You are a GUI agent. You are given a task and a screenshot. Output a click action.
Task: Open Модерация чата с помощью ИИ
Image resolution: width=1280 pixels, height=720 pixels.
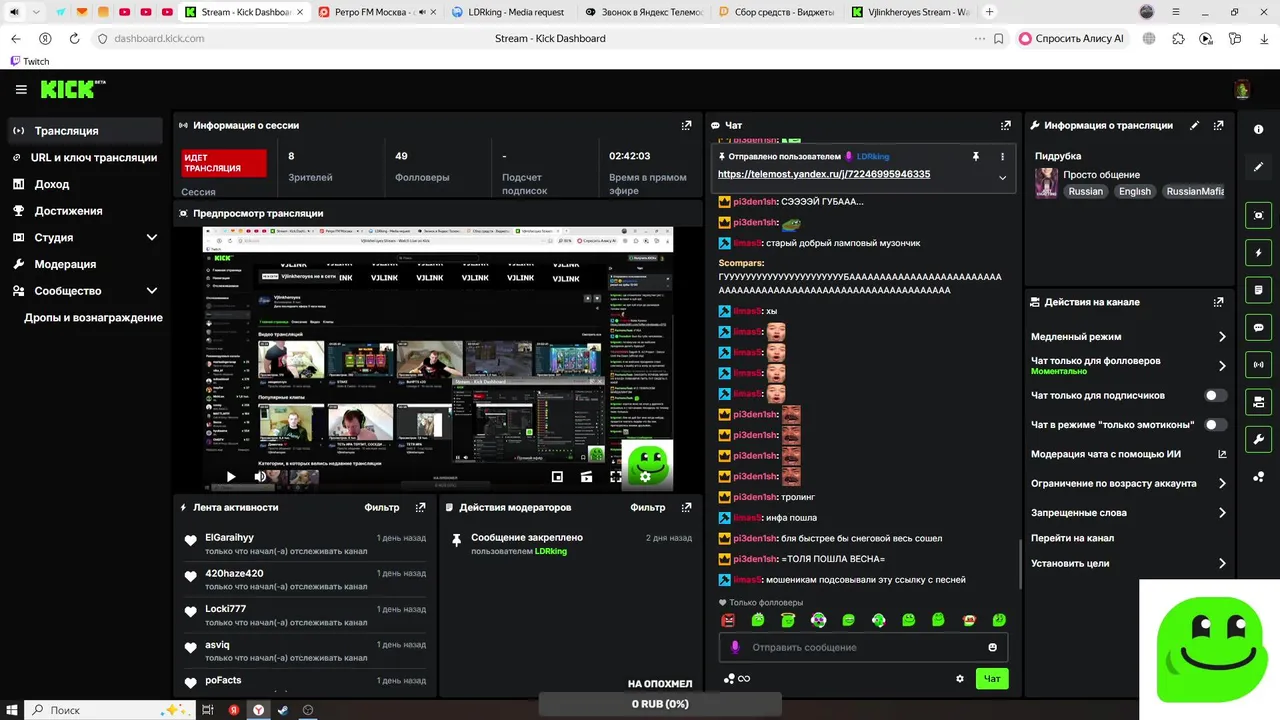click(x=1128, y=454)
